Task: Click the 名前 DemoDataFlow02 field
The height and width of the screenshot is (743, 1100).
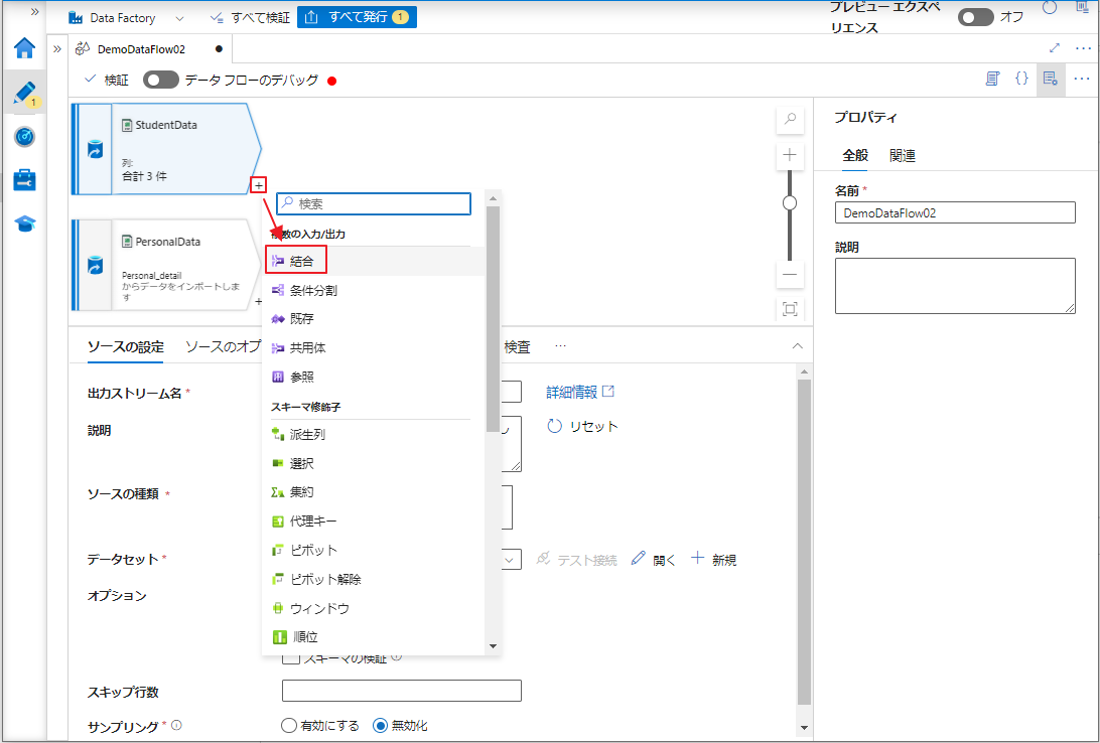Action: tap(955, 213)
